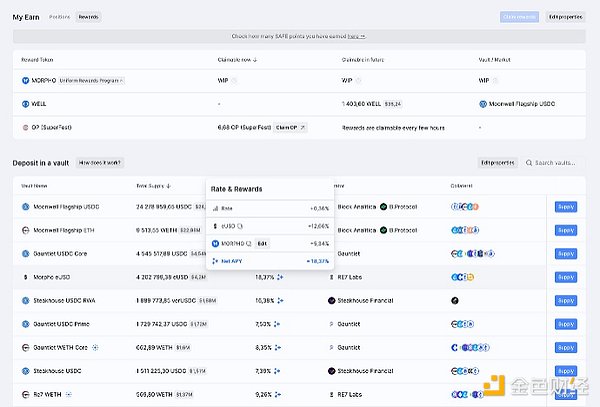Click the Steakhouse Financial curator icon
600x407 pixels.
click(333, 300)
